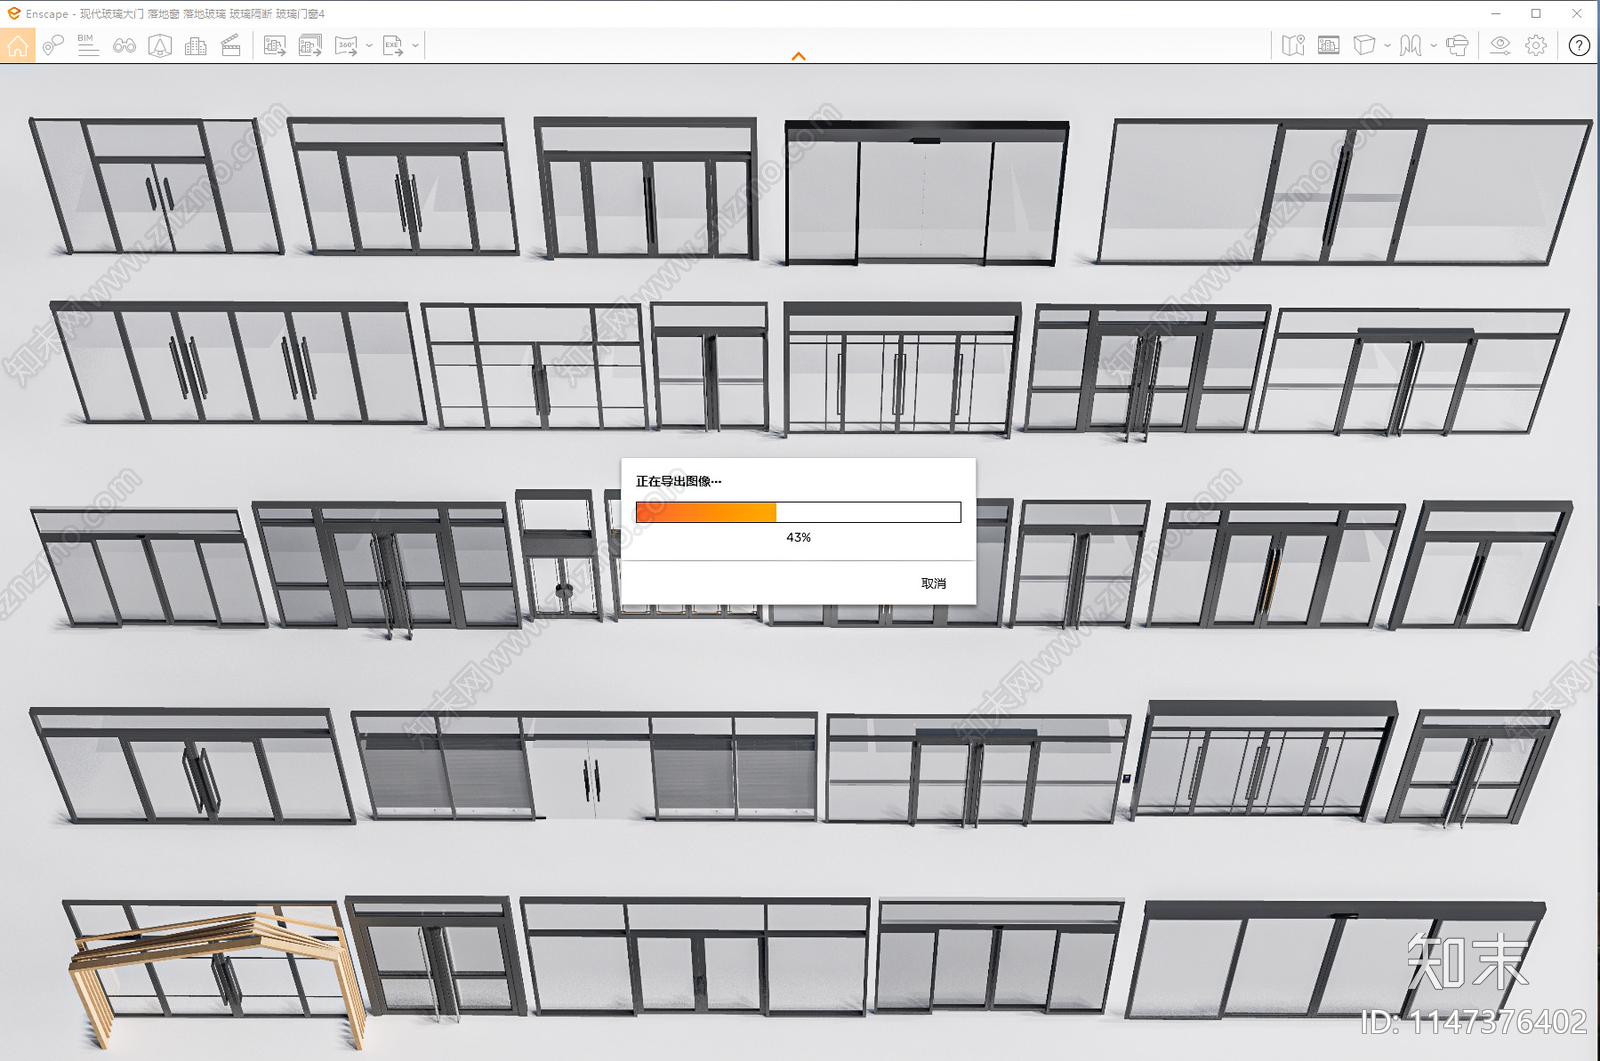Collapse the toolbar with orange chevron
The image size is (1600, 1061).
click(798, 57)
